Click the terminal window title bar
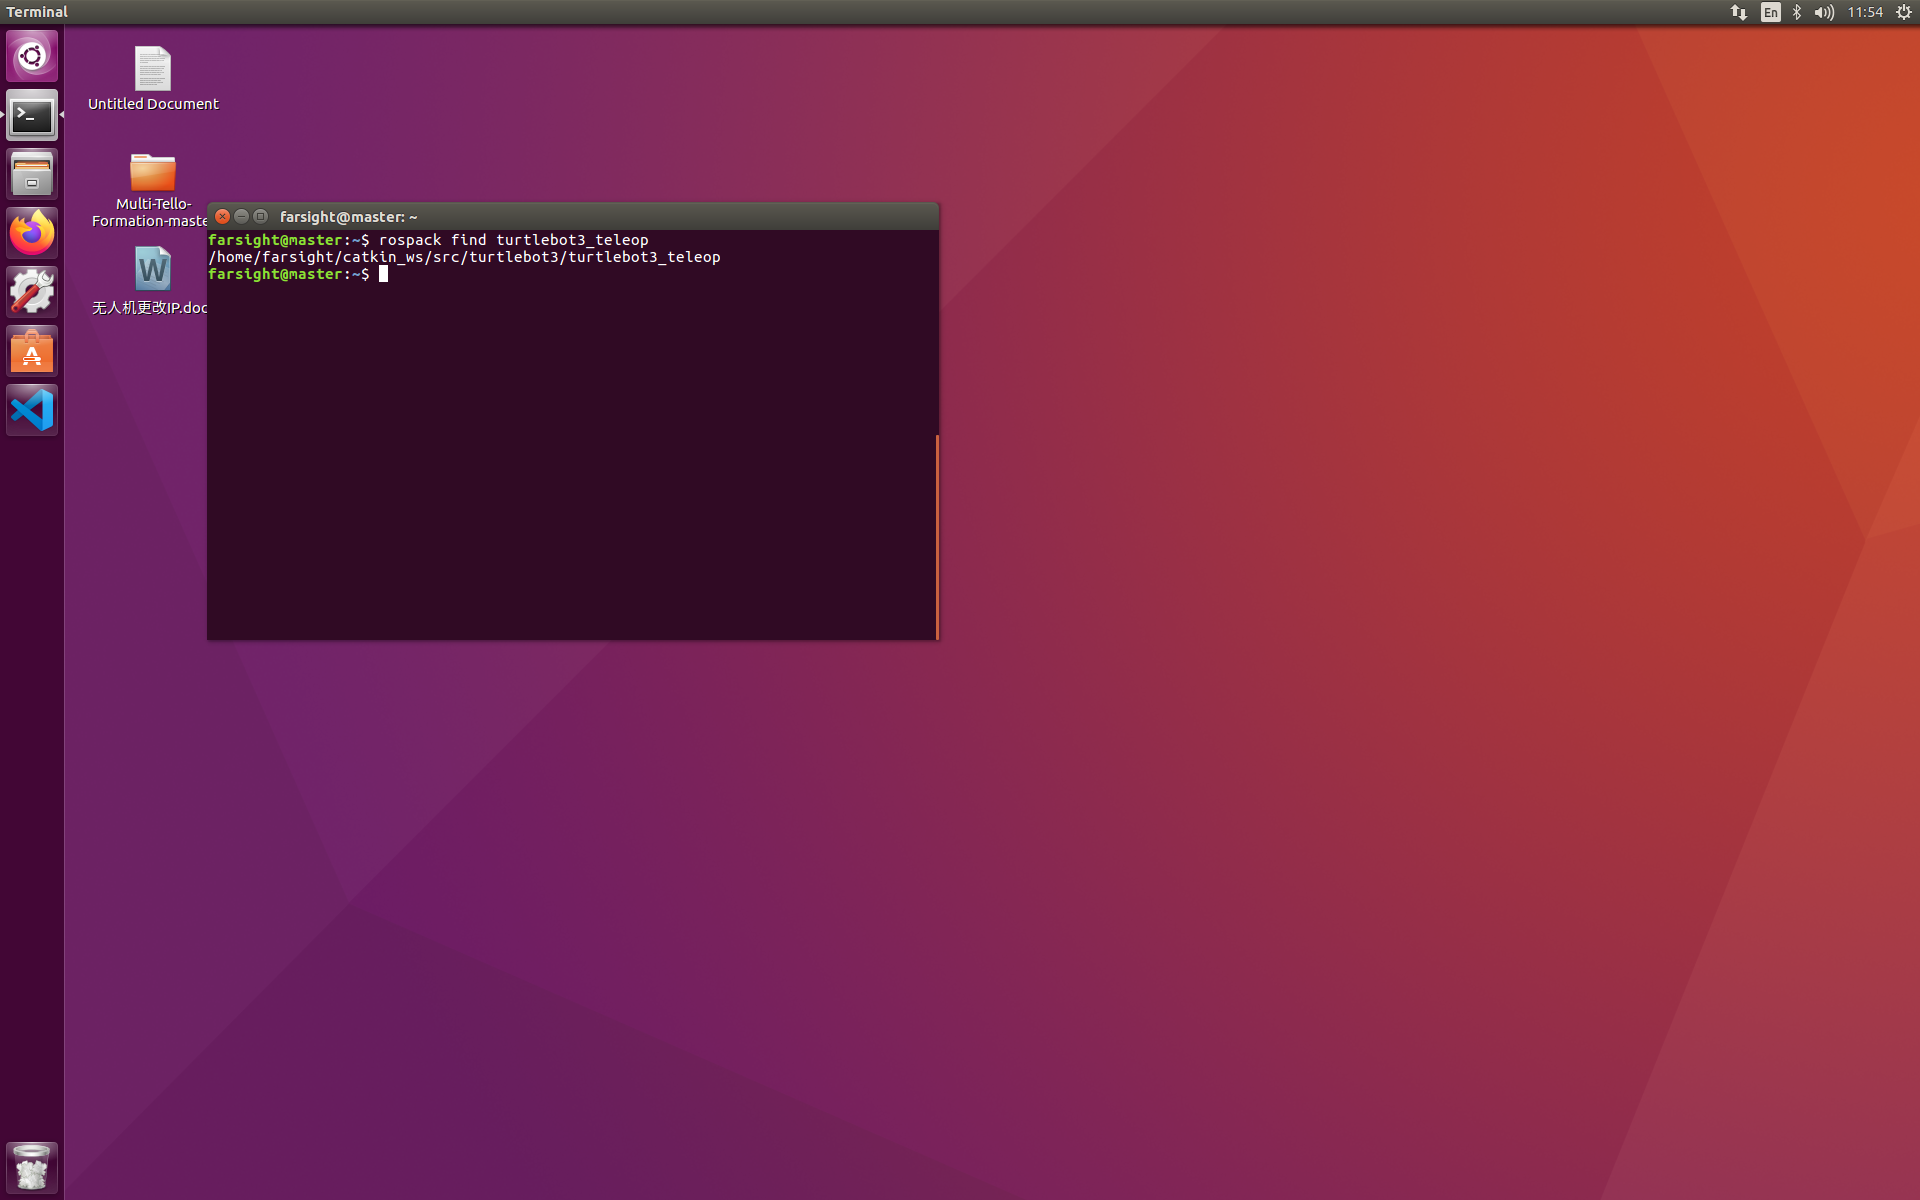The width and height of the screenshot is (1920, 1200). (600, 216)
